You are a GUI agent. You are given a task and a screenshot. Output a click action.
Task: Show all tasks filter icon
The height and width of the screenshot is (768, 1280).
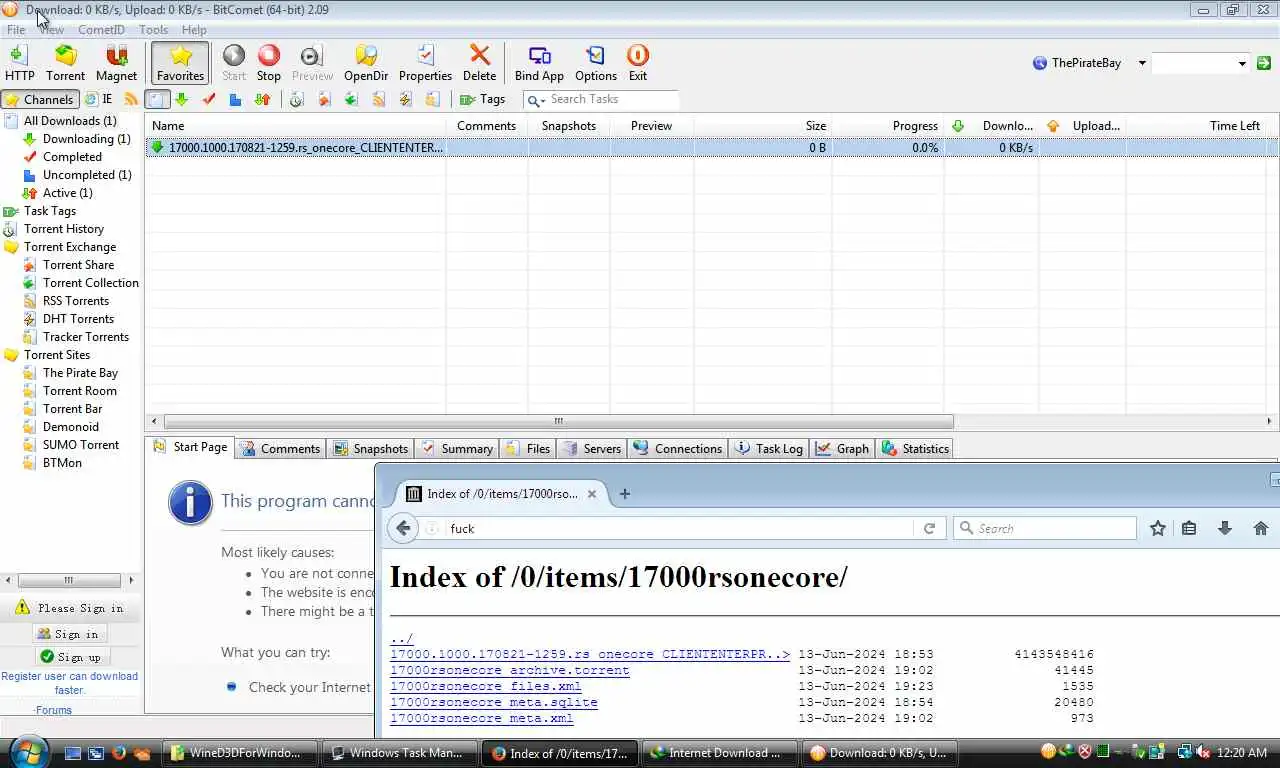pyautogui.click(x=157, y=99)
